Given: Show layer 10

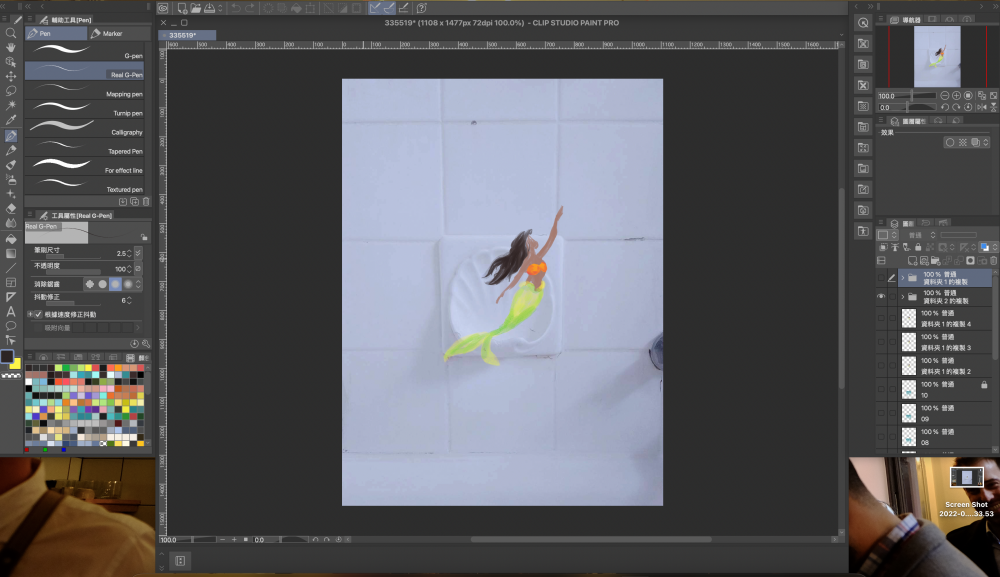Looking at the screenshot, I should coord(881,389).
